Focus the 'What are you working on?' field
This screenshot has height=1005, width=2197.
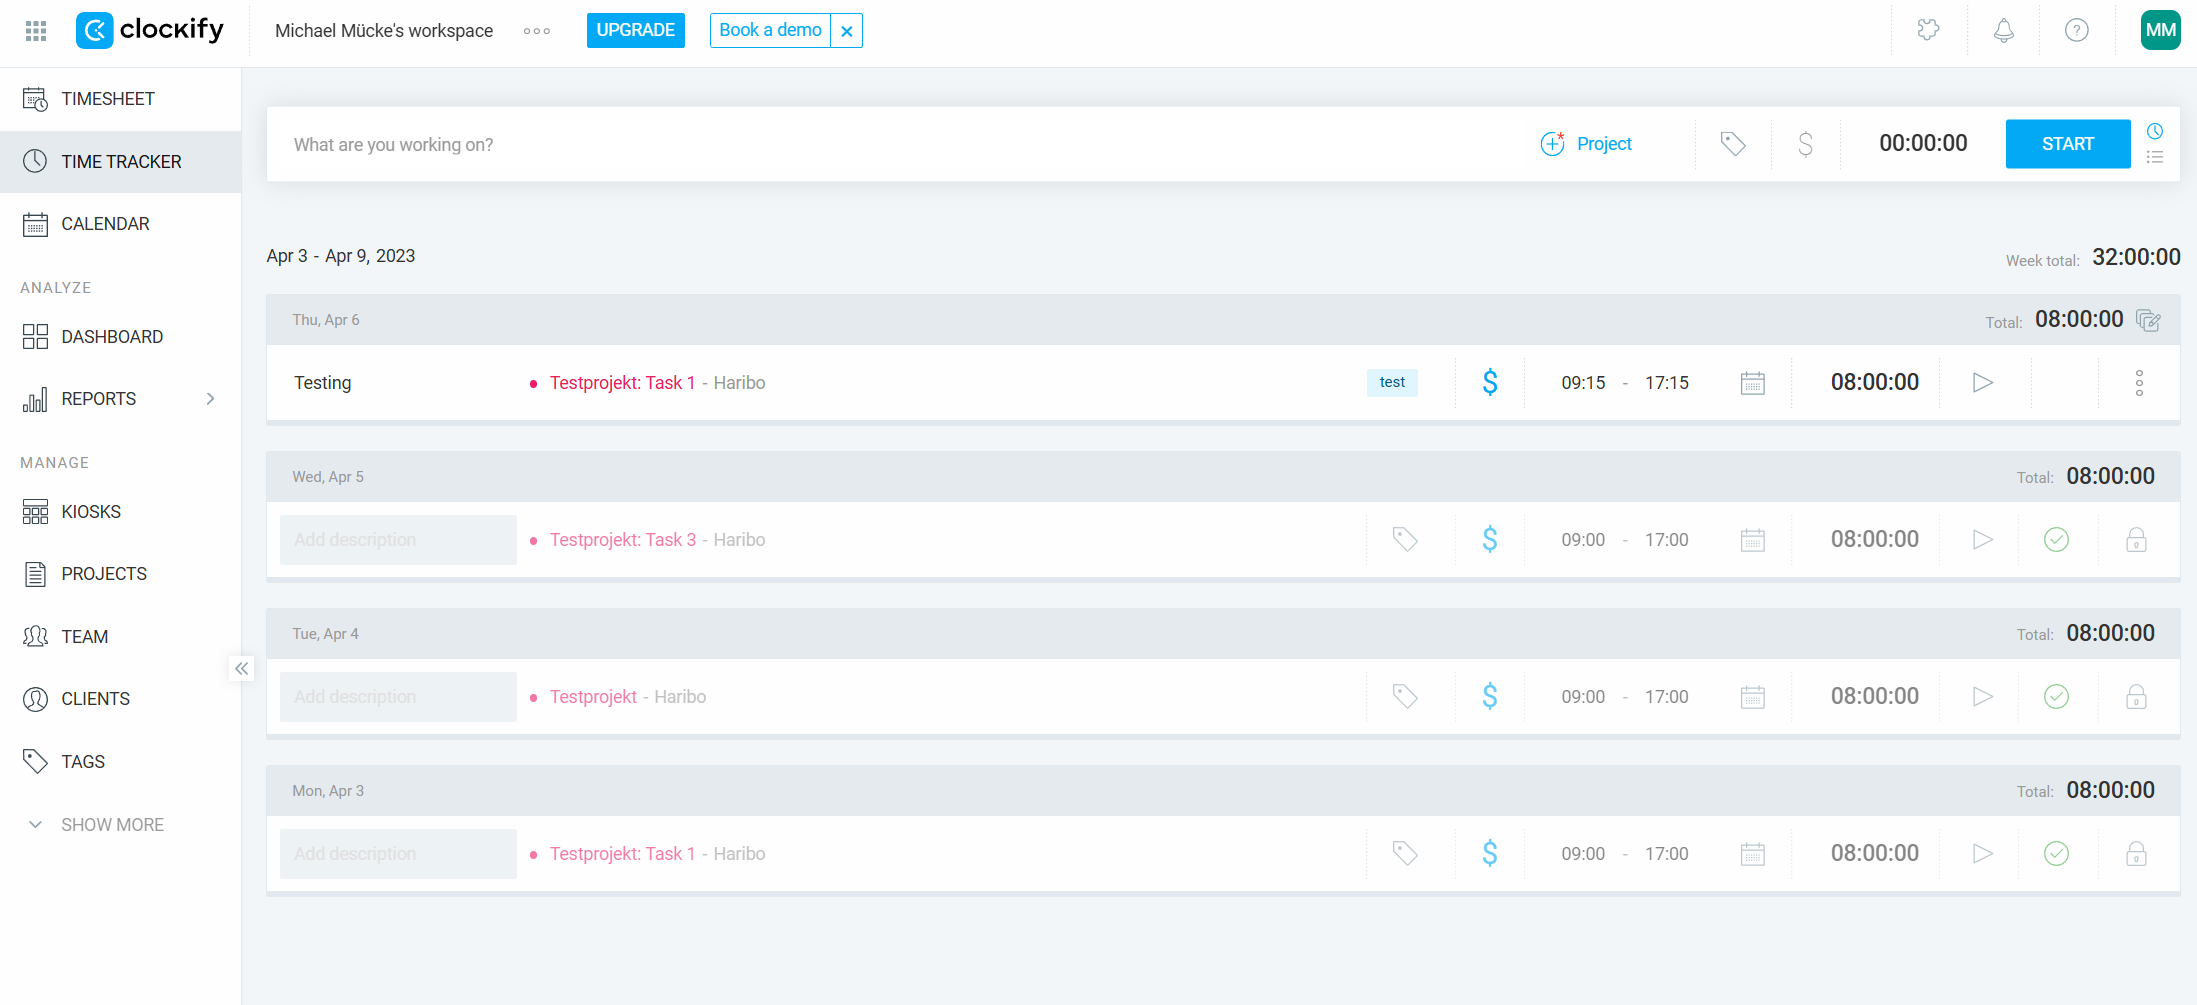[x=900, y=145]
